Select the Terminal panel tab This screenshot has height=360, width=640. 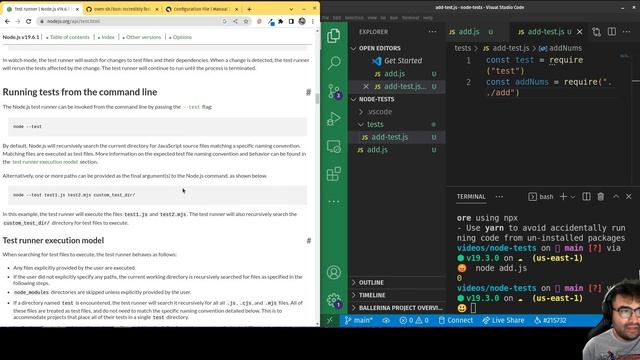tap(471, 196)
